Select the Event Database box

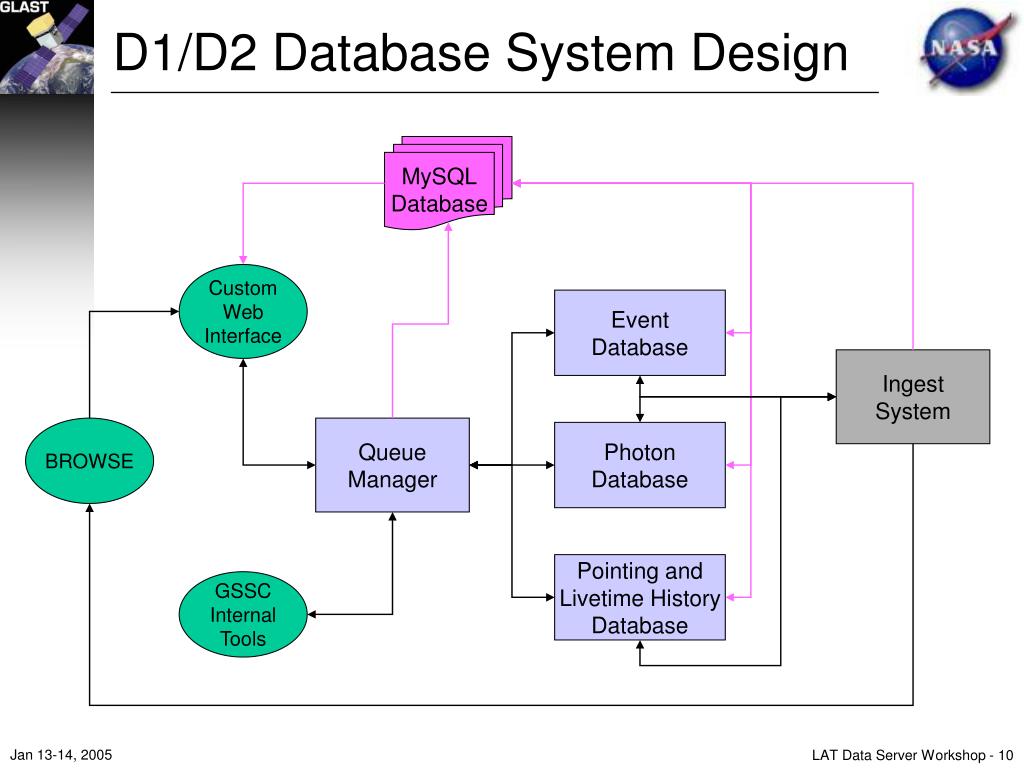[640, 333]
